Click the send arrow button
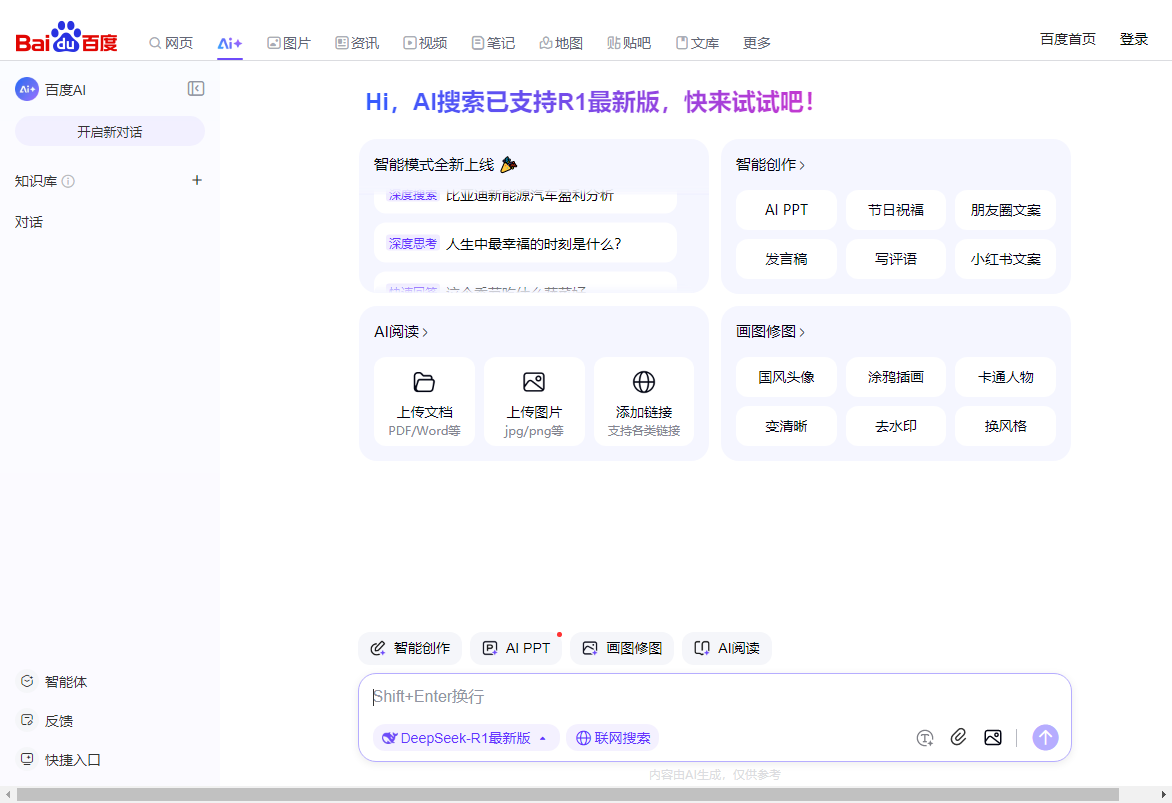This screenshot has height=803, width=1172. coord(1045,737)
